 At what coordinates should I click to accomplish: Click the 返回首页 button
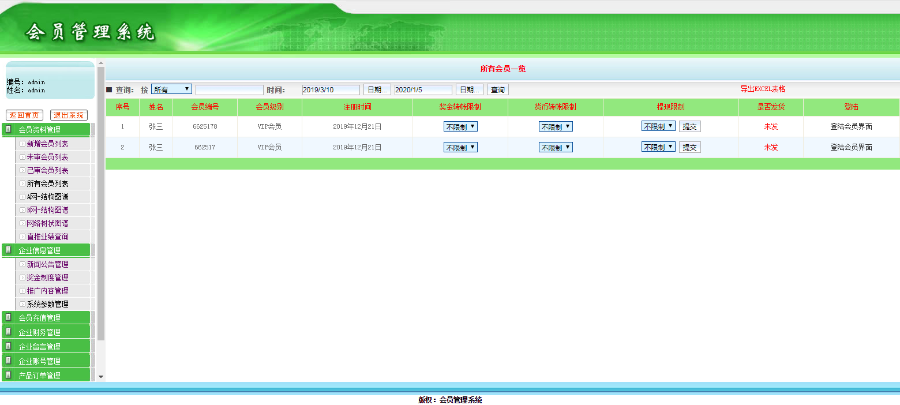[x=24, y=115]
